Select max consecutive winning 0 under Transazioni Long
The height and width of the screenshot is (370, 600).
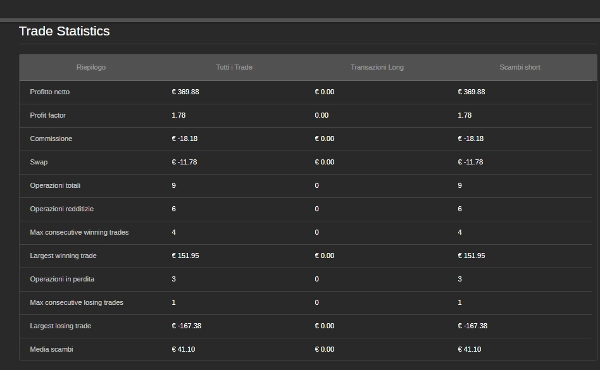click(317, 232)
